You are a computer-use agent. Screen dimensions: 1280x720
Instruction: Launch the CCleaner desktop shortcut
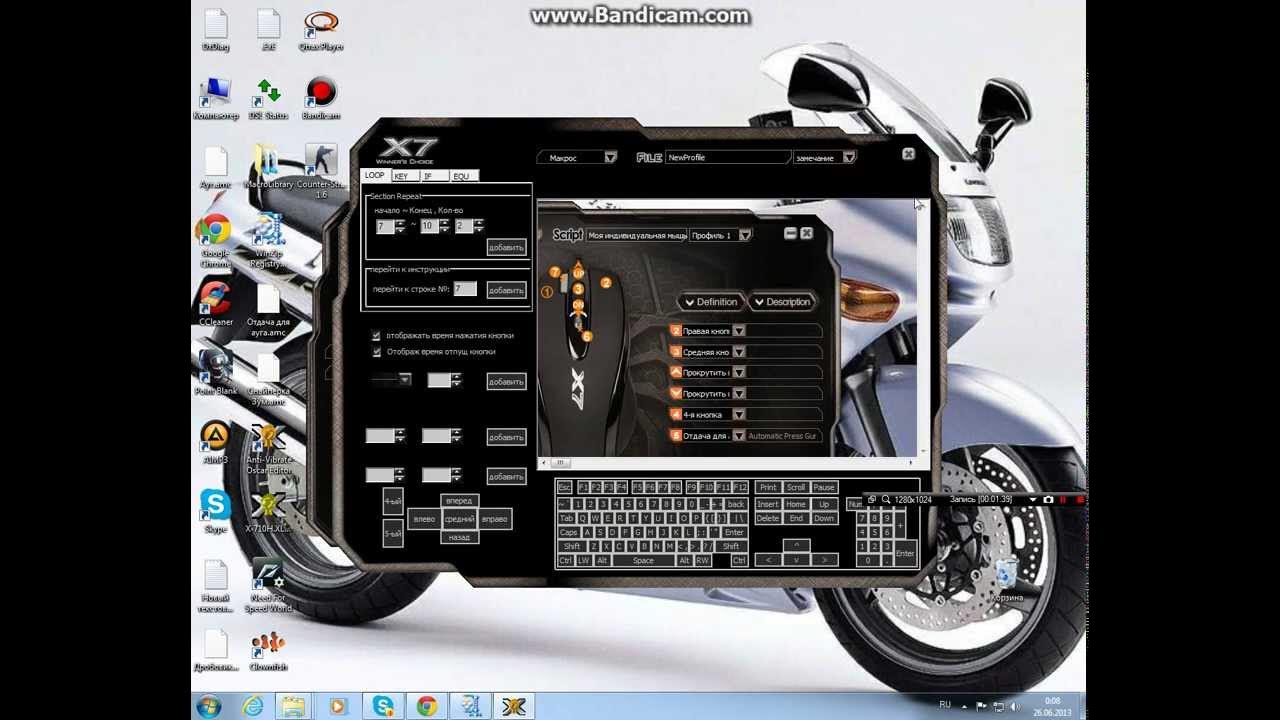[x=215, y=304]
